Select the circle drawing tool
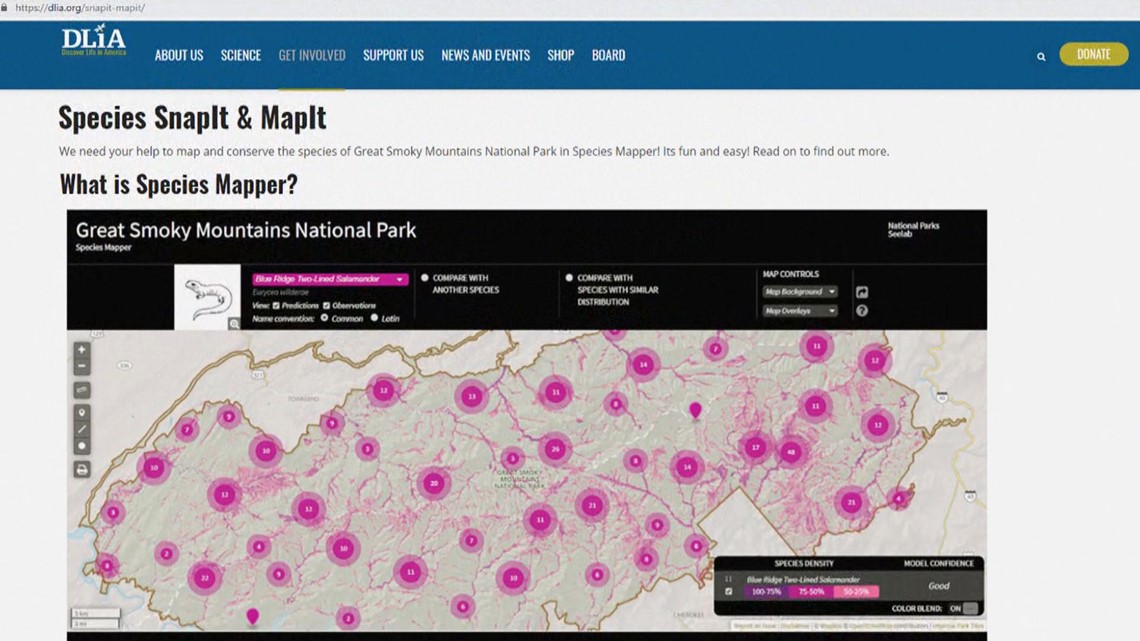The width and height of the screenshot is (1140, 641). pos(82,446)
